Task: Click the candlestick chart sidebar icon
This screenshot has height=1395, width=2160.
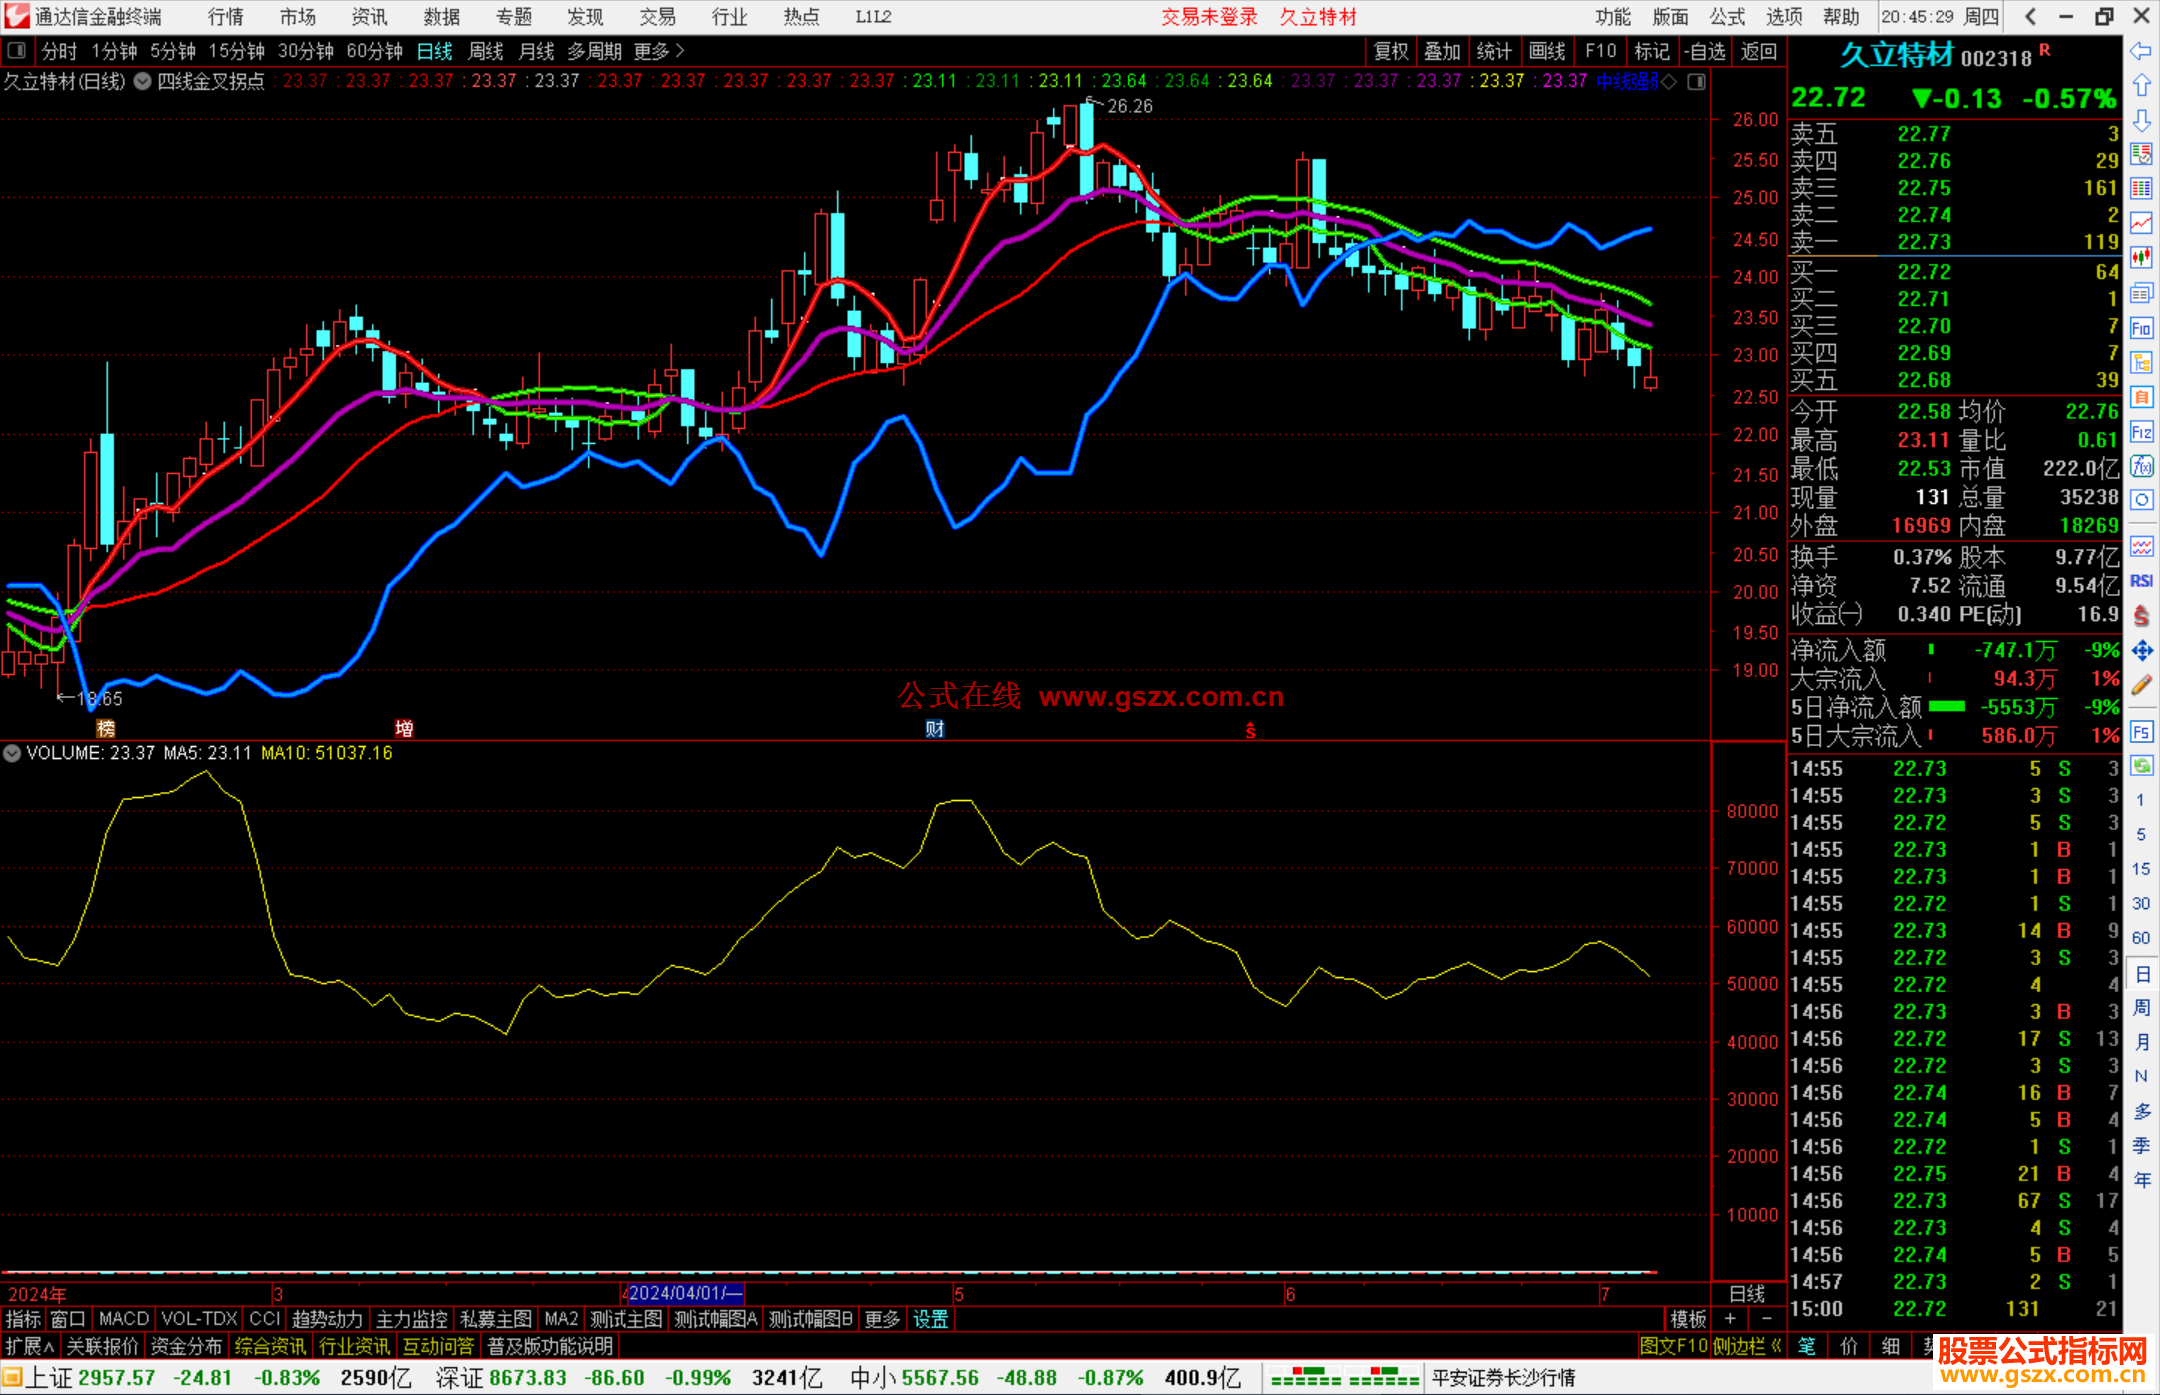Action: pos(2141,257)
